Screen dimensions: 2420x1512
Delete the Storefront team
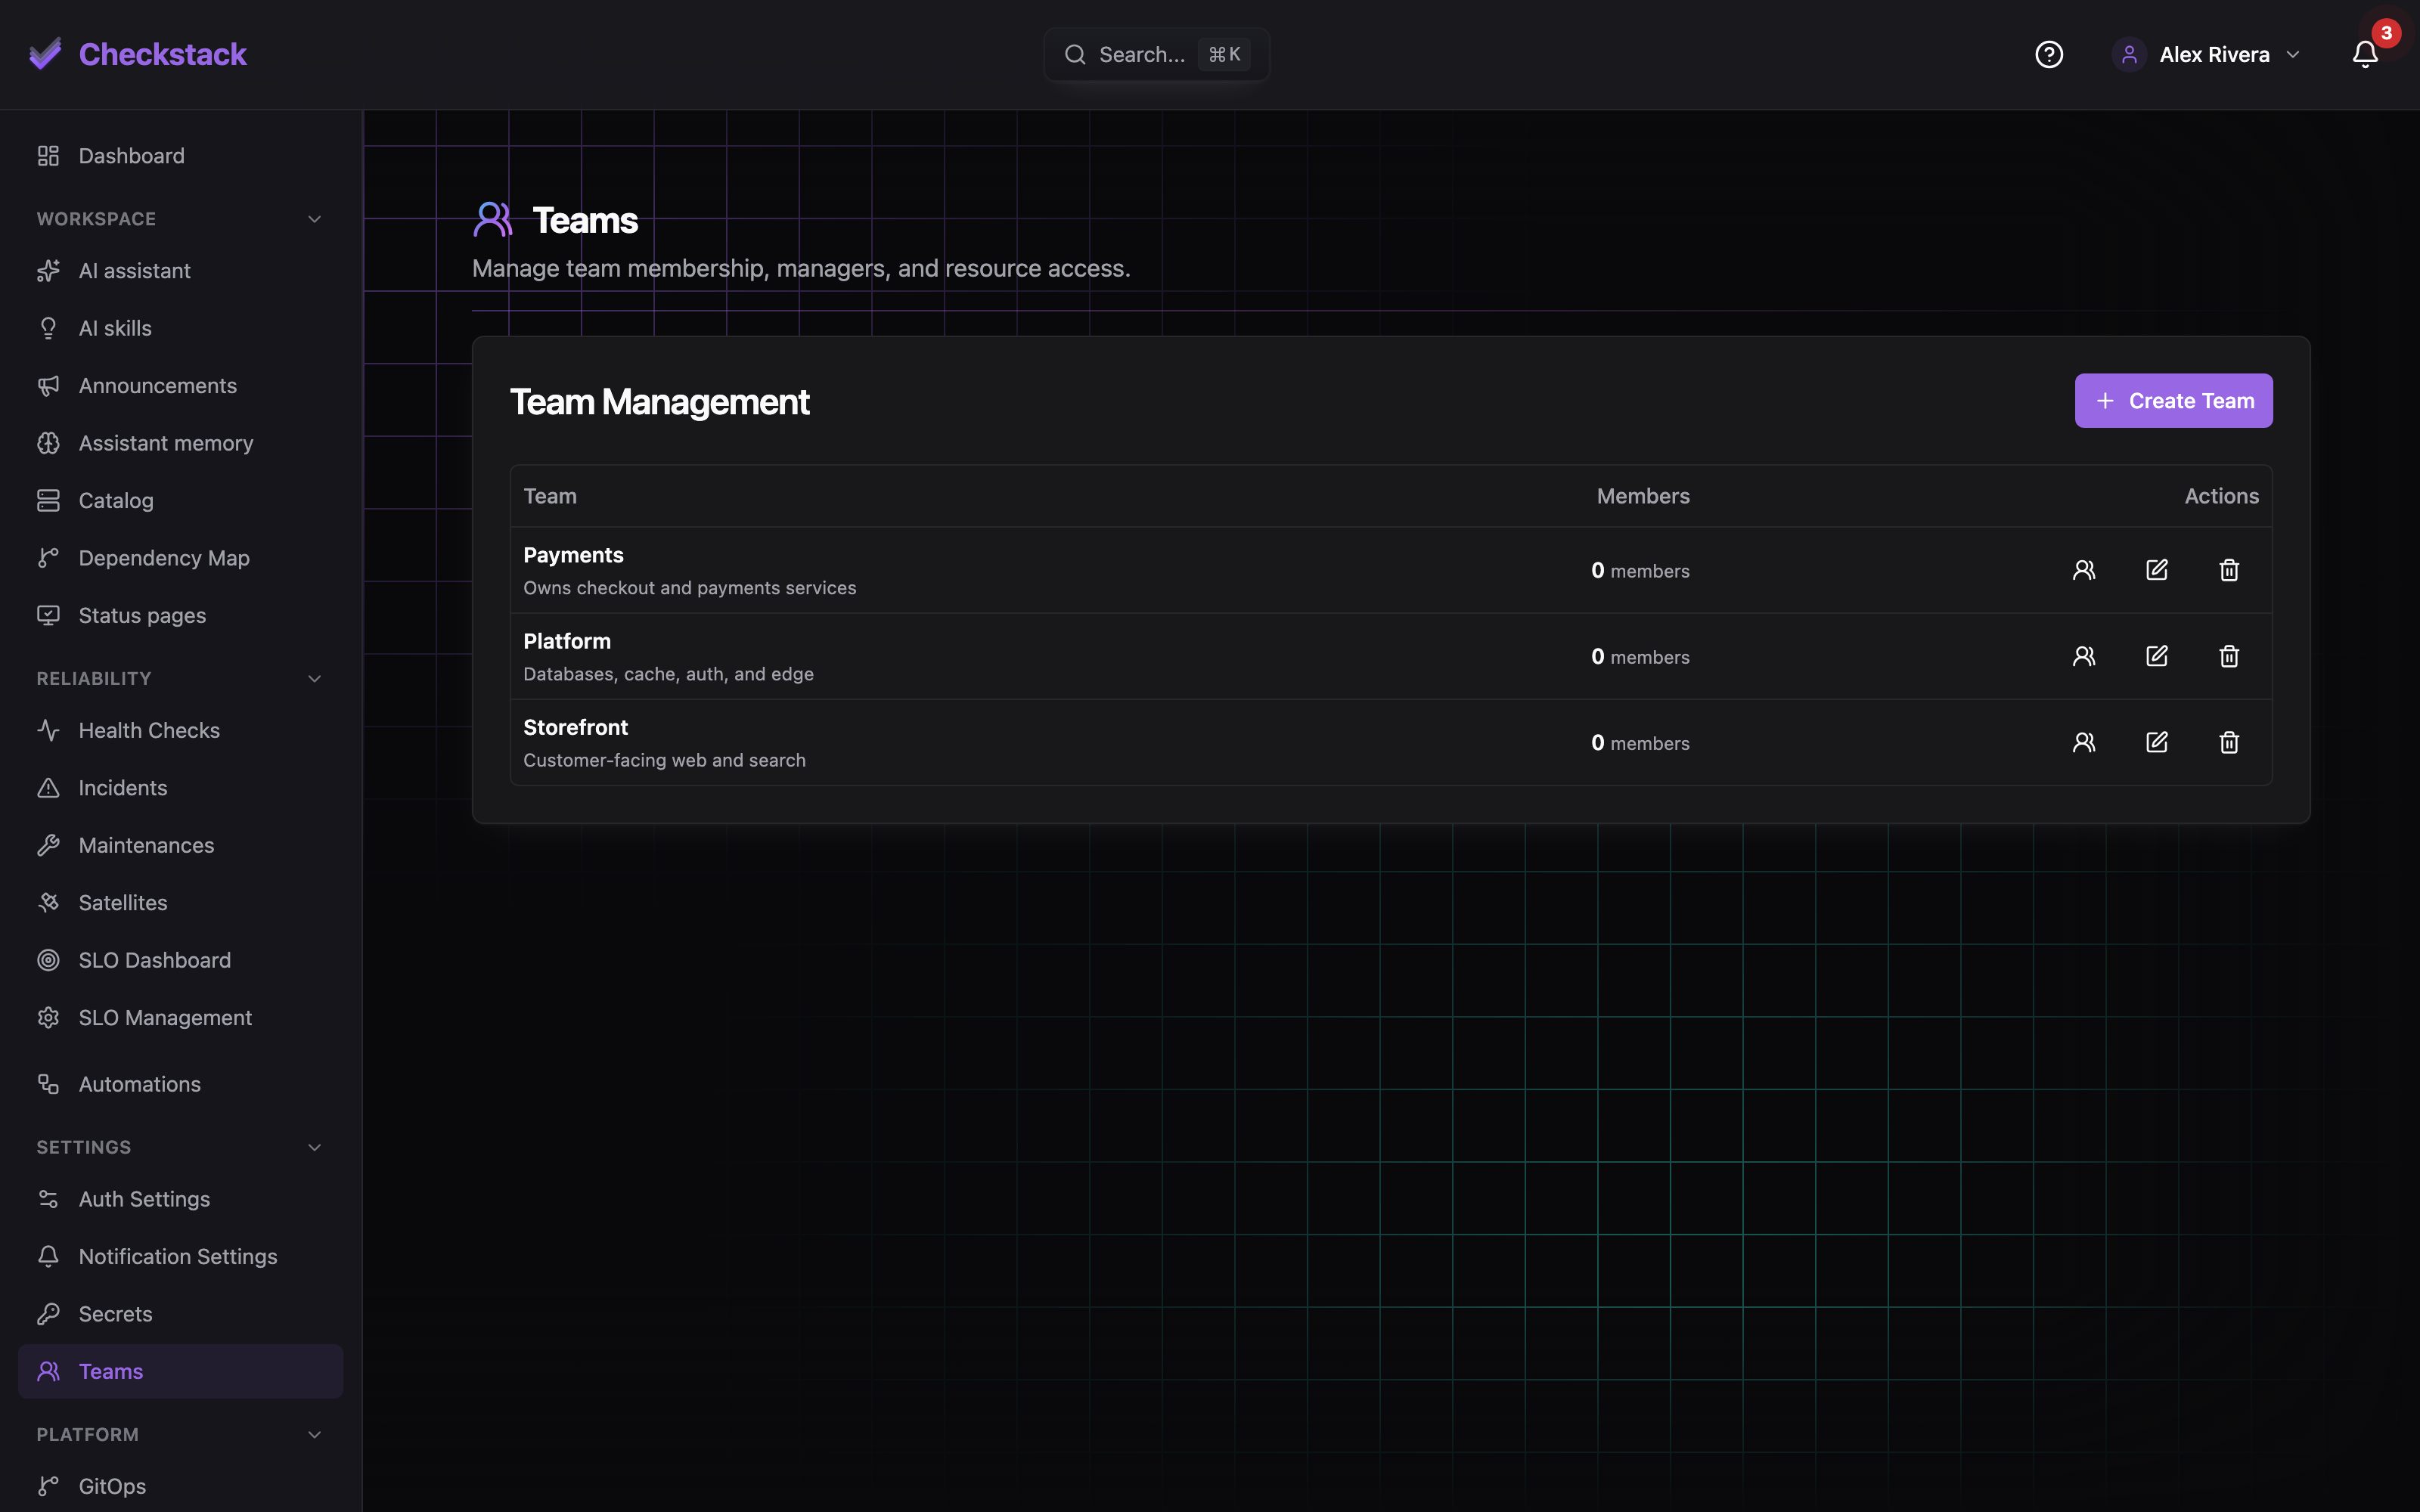[2229, 742]
